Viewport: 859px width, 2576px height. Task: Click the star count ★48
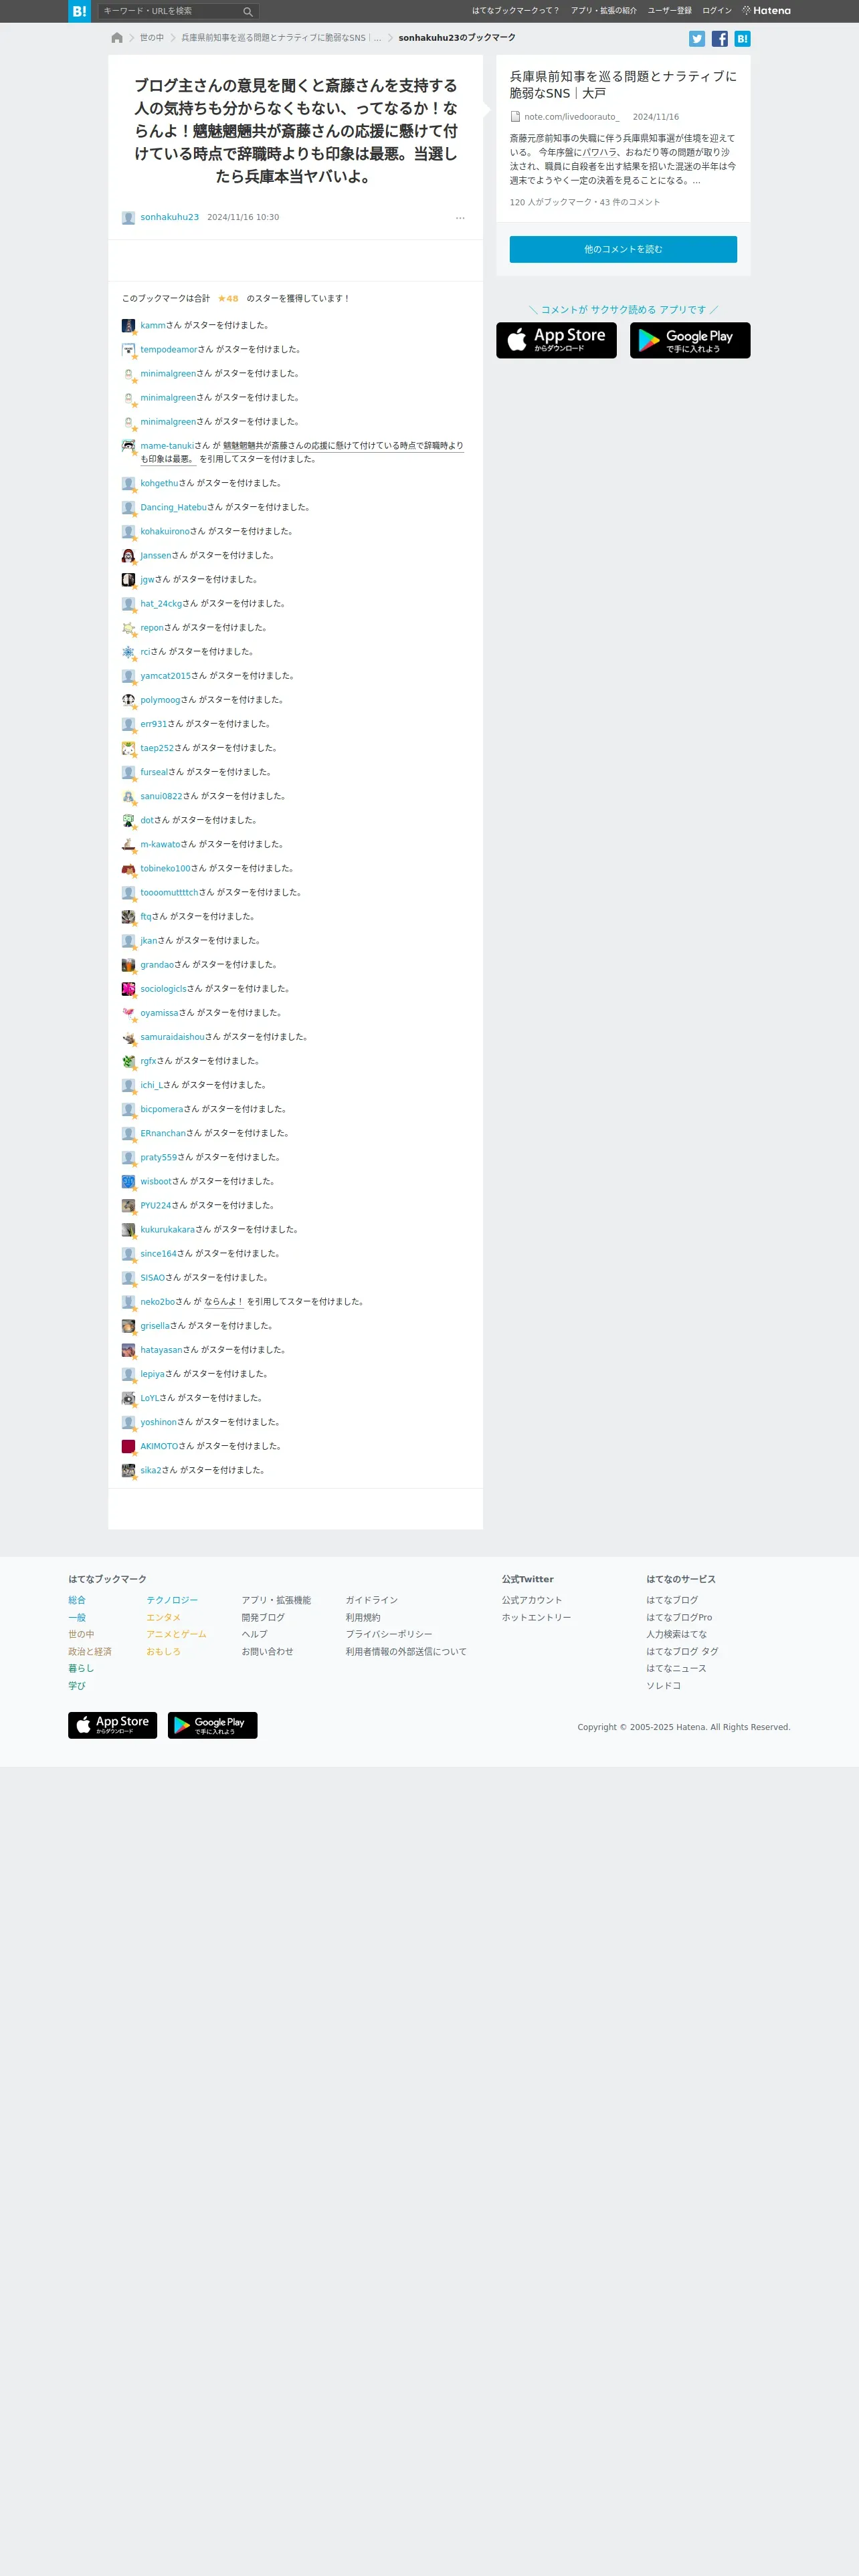tap(228, 299)
